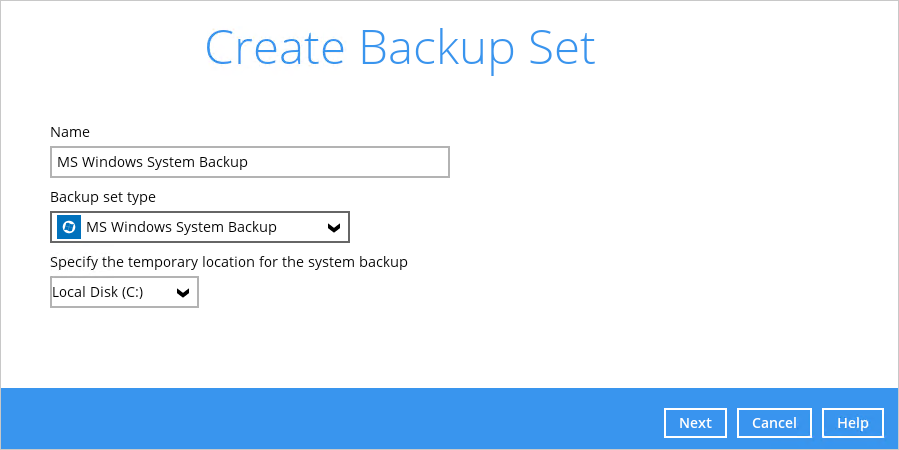Click the empty end of the Name field
Screen dimensions: 899x450
(380, 162)
